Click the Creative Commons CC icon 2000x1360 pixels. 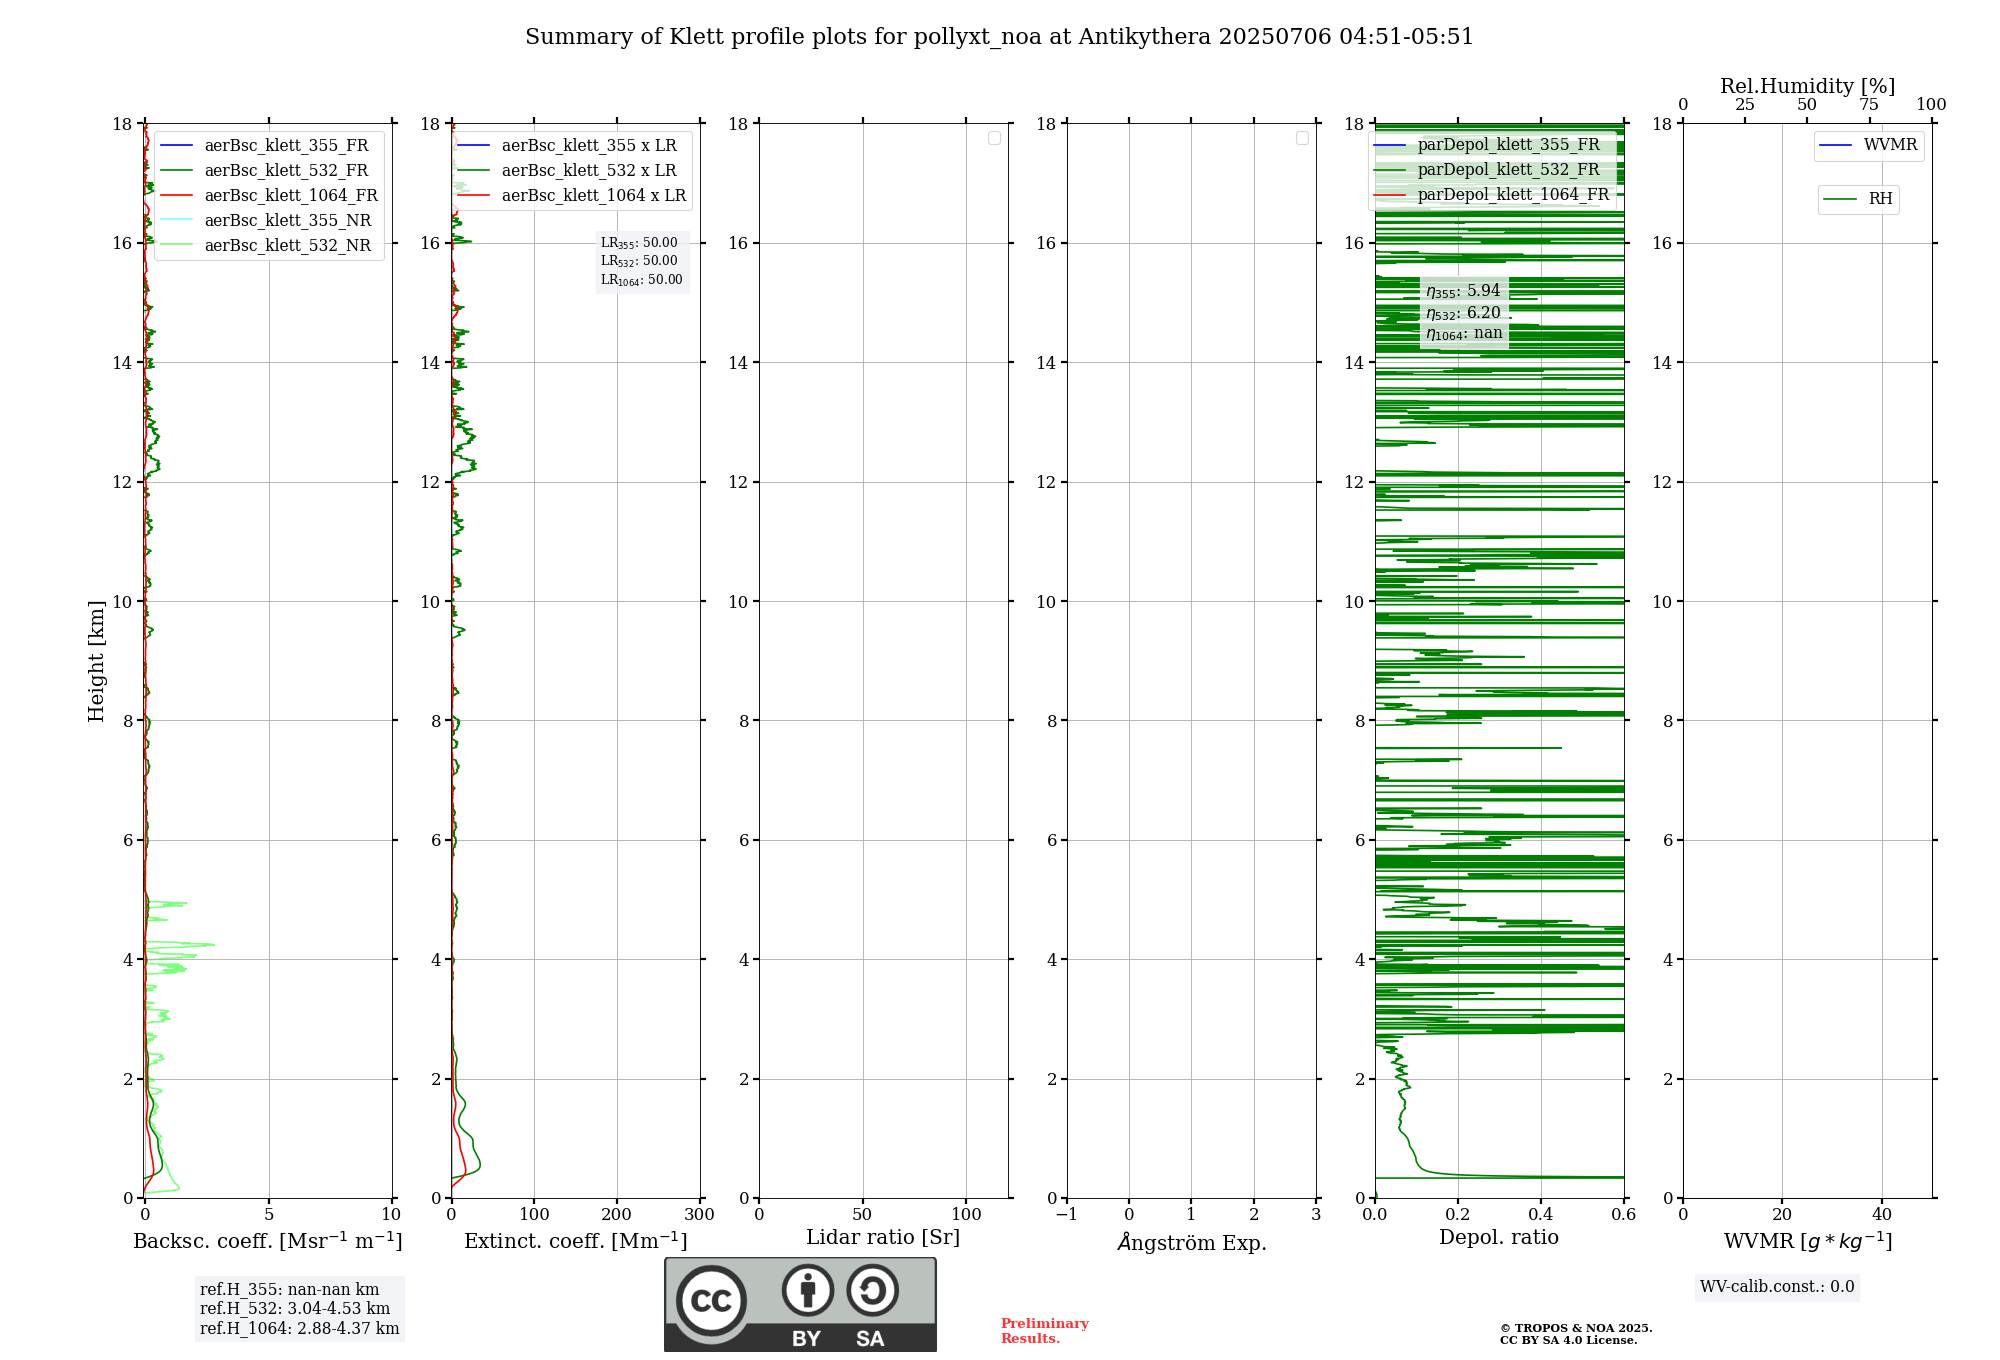[x=711, y=1301]
